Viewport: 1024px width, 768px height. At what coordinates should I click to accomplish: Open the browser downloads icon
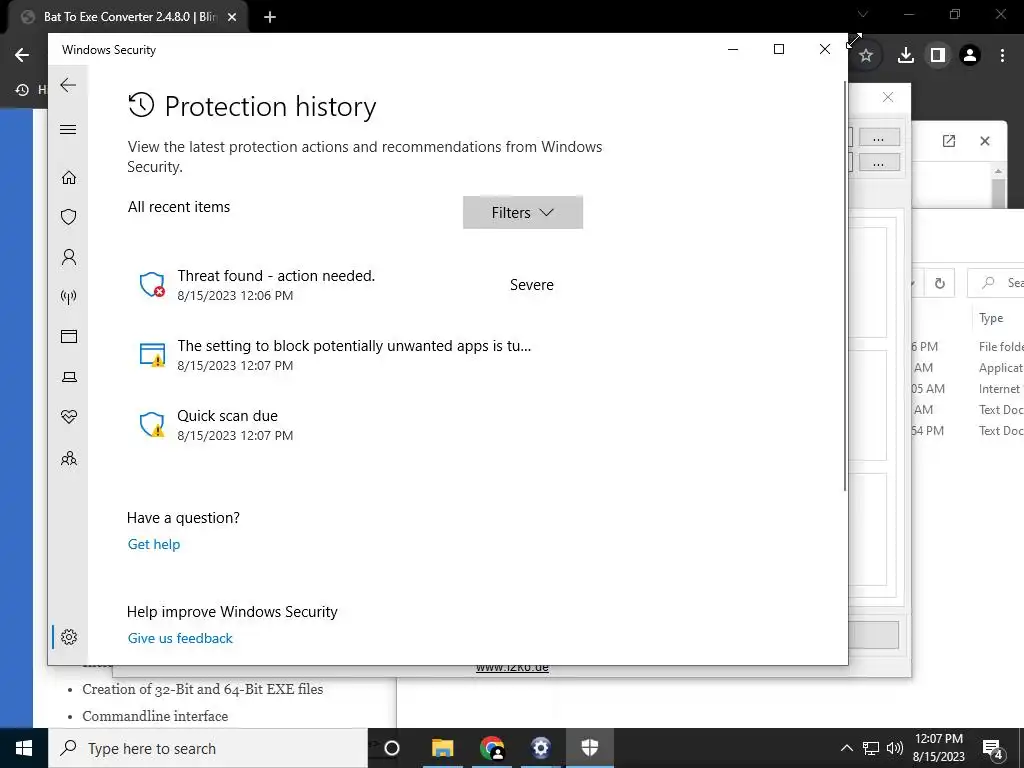pos(905,56)
